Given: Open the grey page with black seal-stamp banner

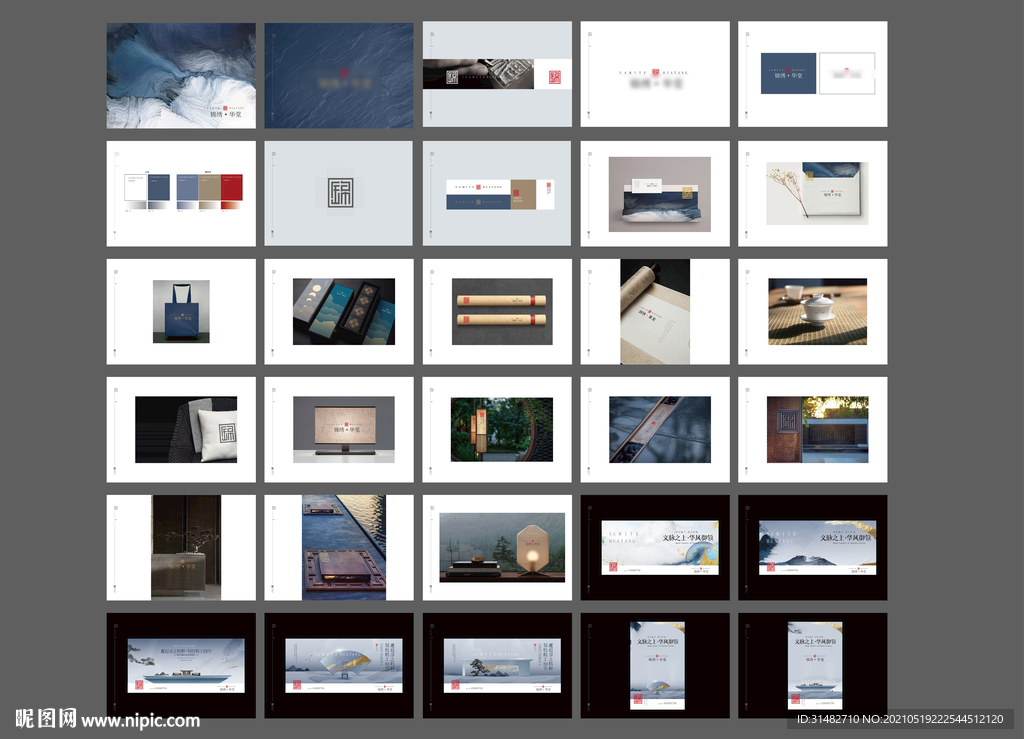Looking at the screenshot, I should click(x=497, y=74).
